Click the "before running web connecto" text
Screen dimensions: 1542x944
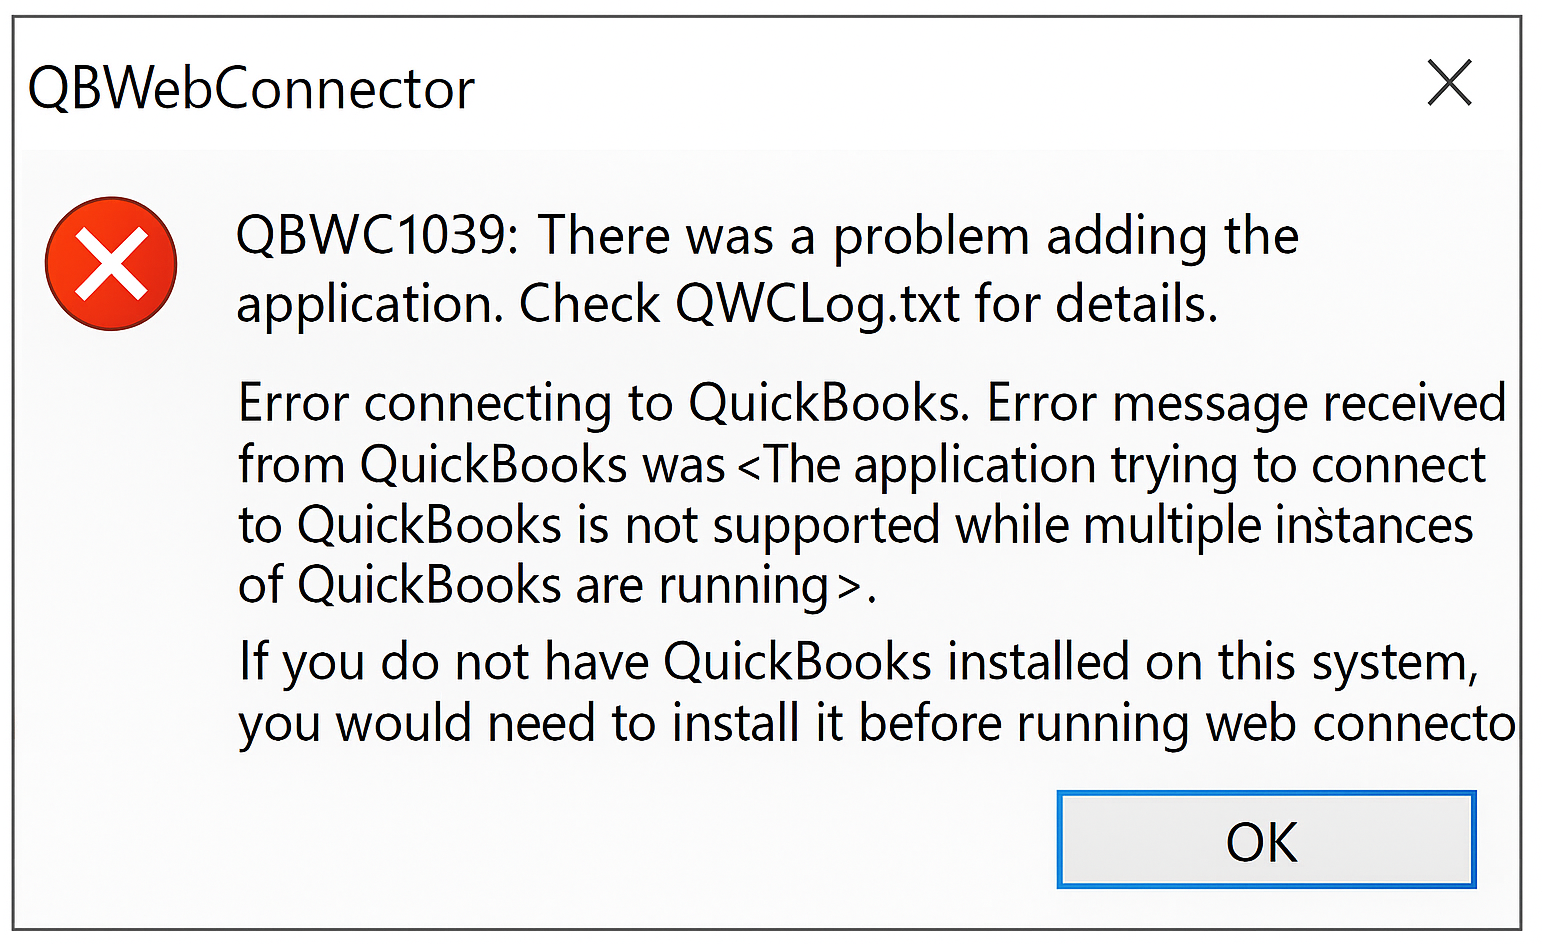point(1186,723)
